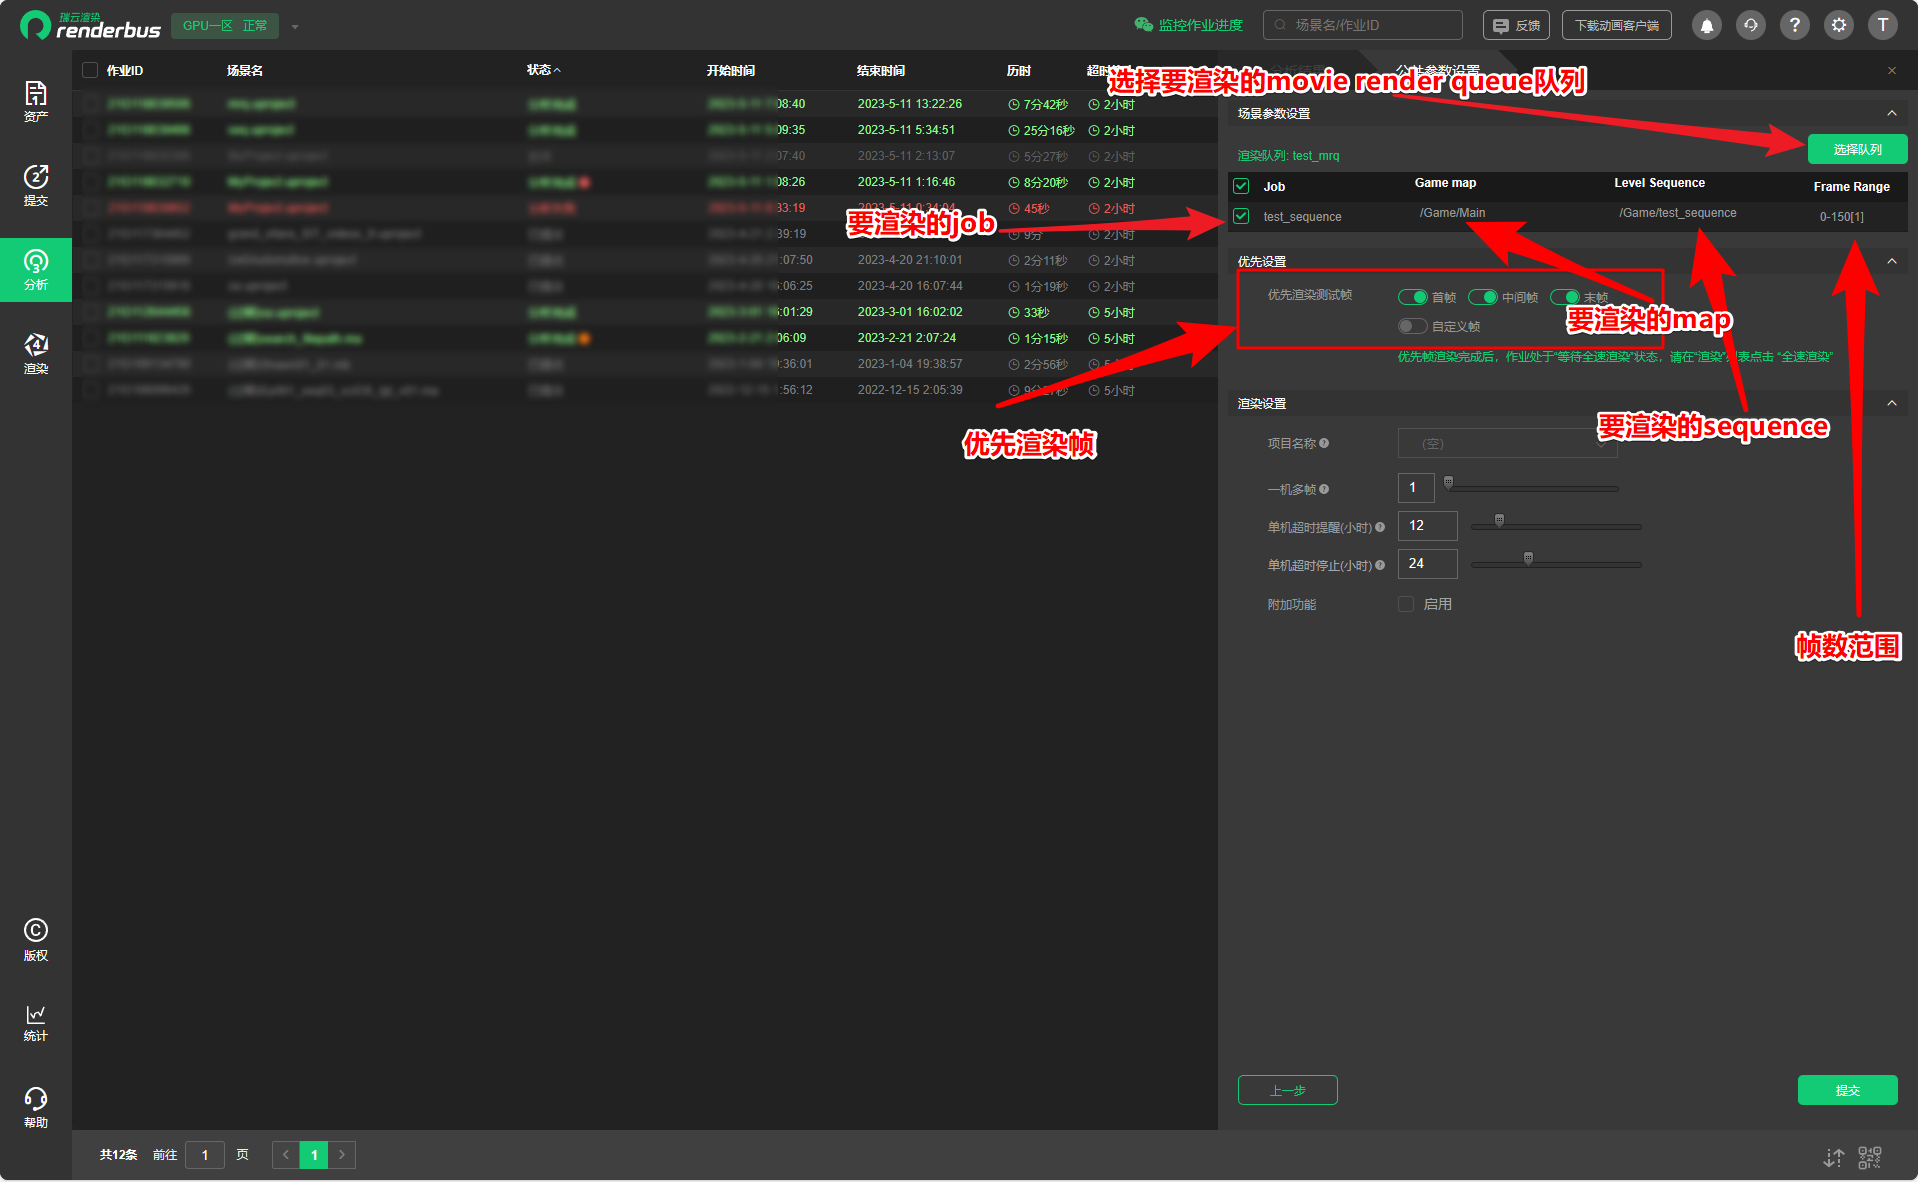Uncheck the test_sequence job checkbox
The image size is (1918, 1182).
1241,216
